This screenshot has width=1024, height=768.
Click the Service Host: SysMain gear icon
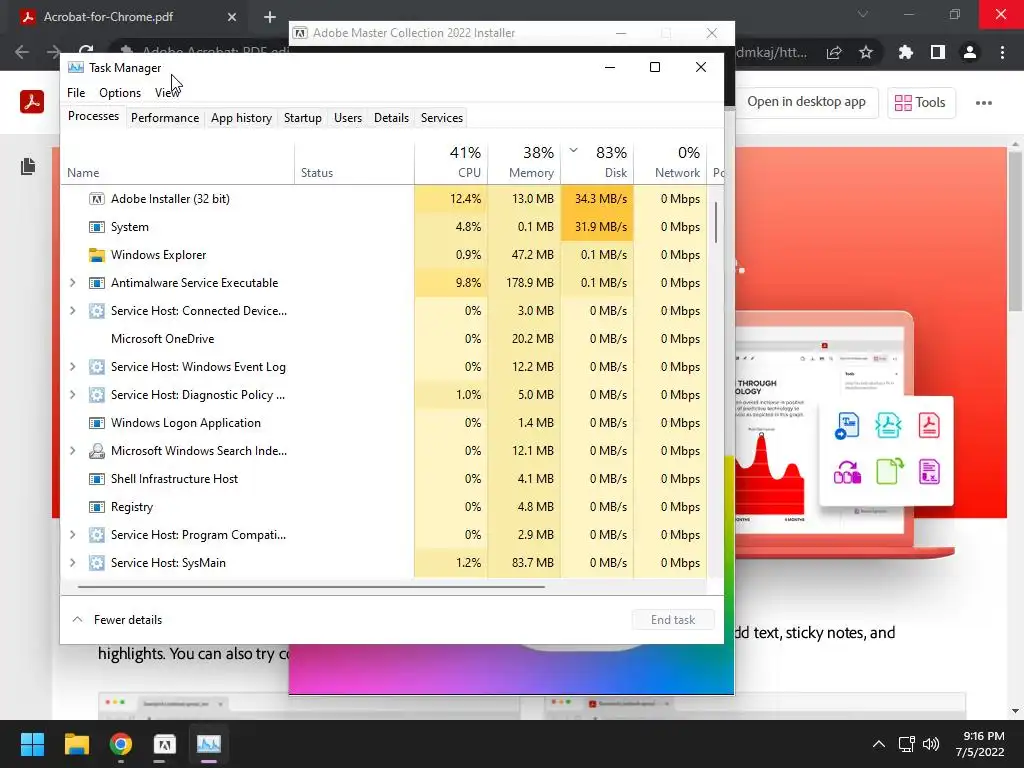(97, 563)
